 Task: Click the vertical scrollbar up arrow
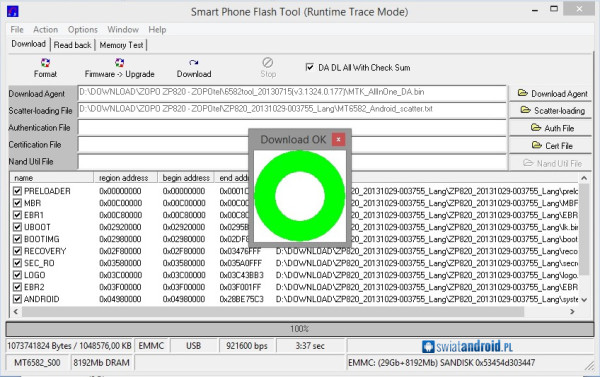click(x=584, y=178)
